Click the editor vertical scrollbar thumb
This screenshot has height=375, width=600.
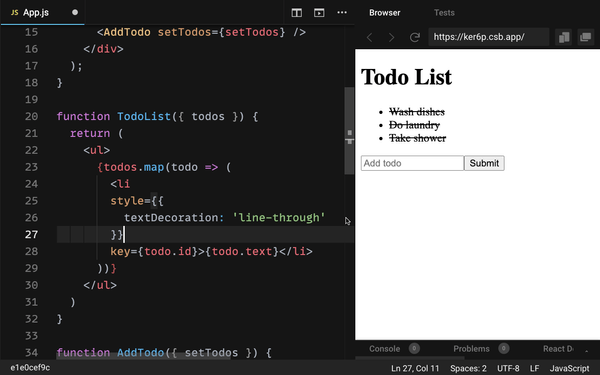pos(349,131)
